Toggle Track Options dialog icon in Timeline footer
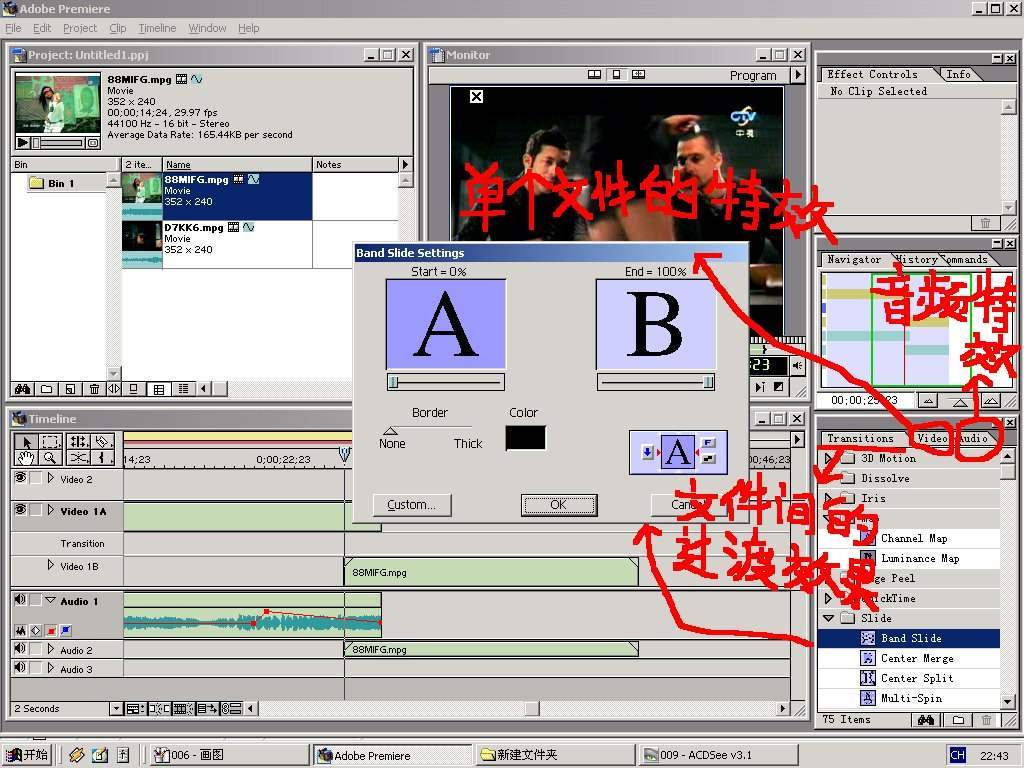 click(x=134, y=709)
